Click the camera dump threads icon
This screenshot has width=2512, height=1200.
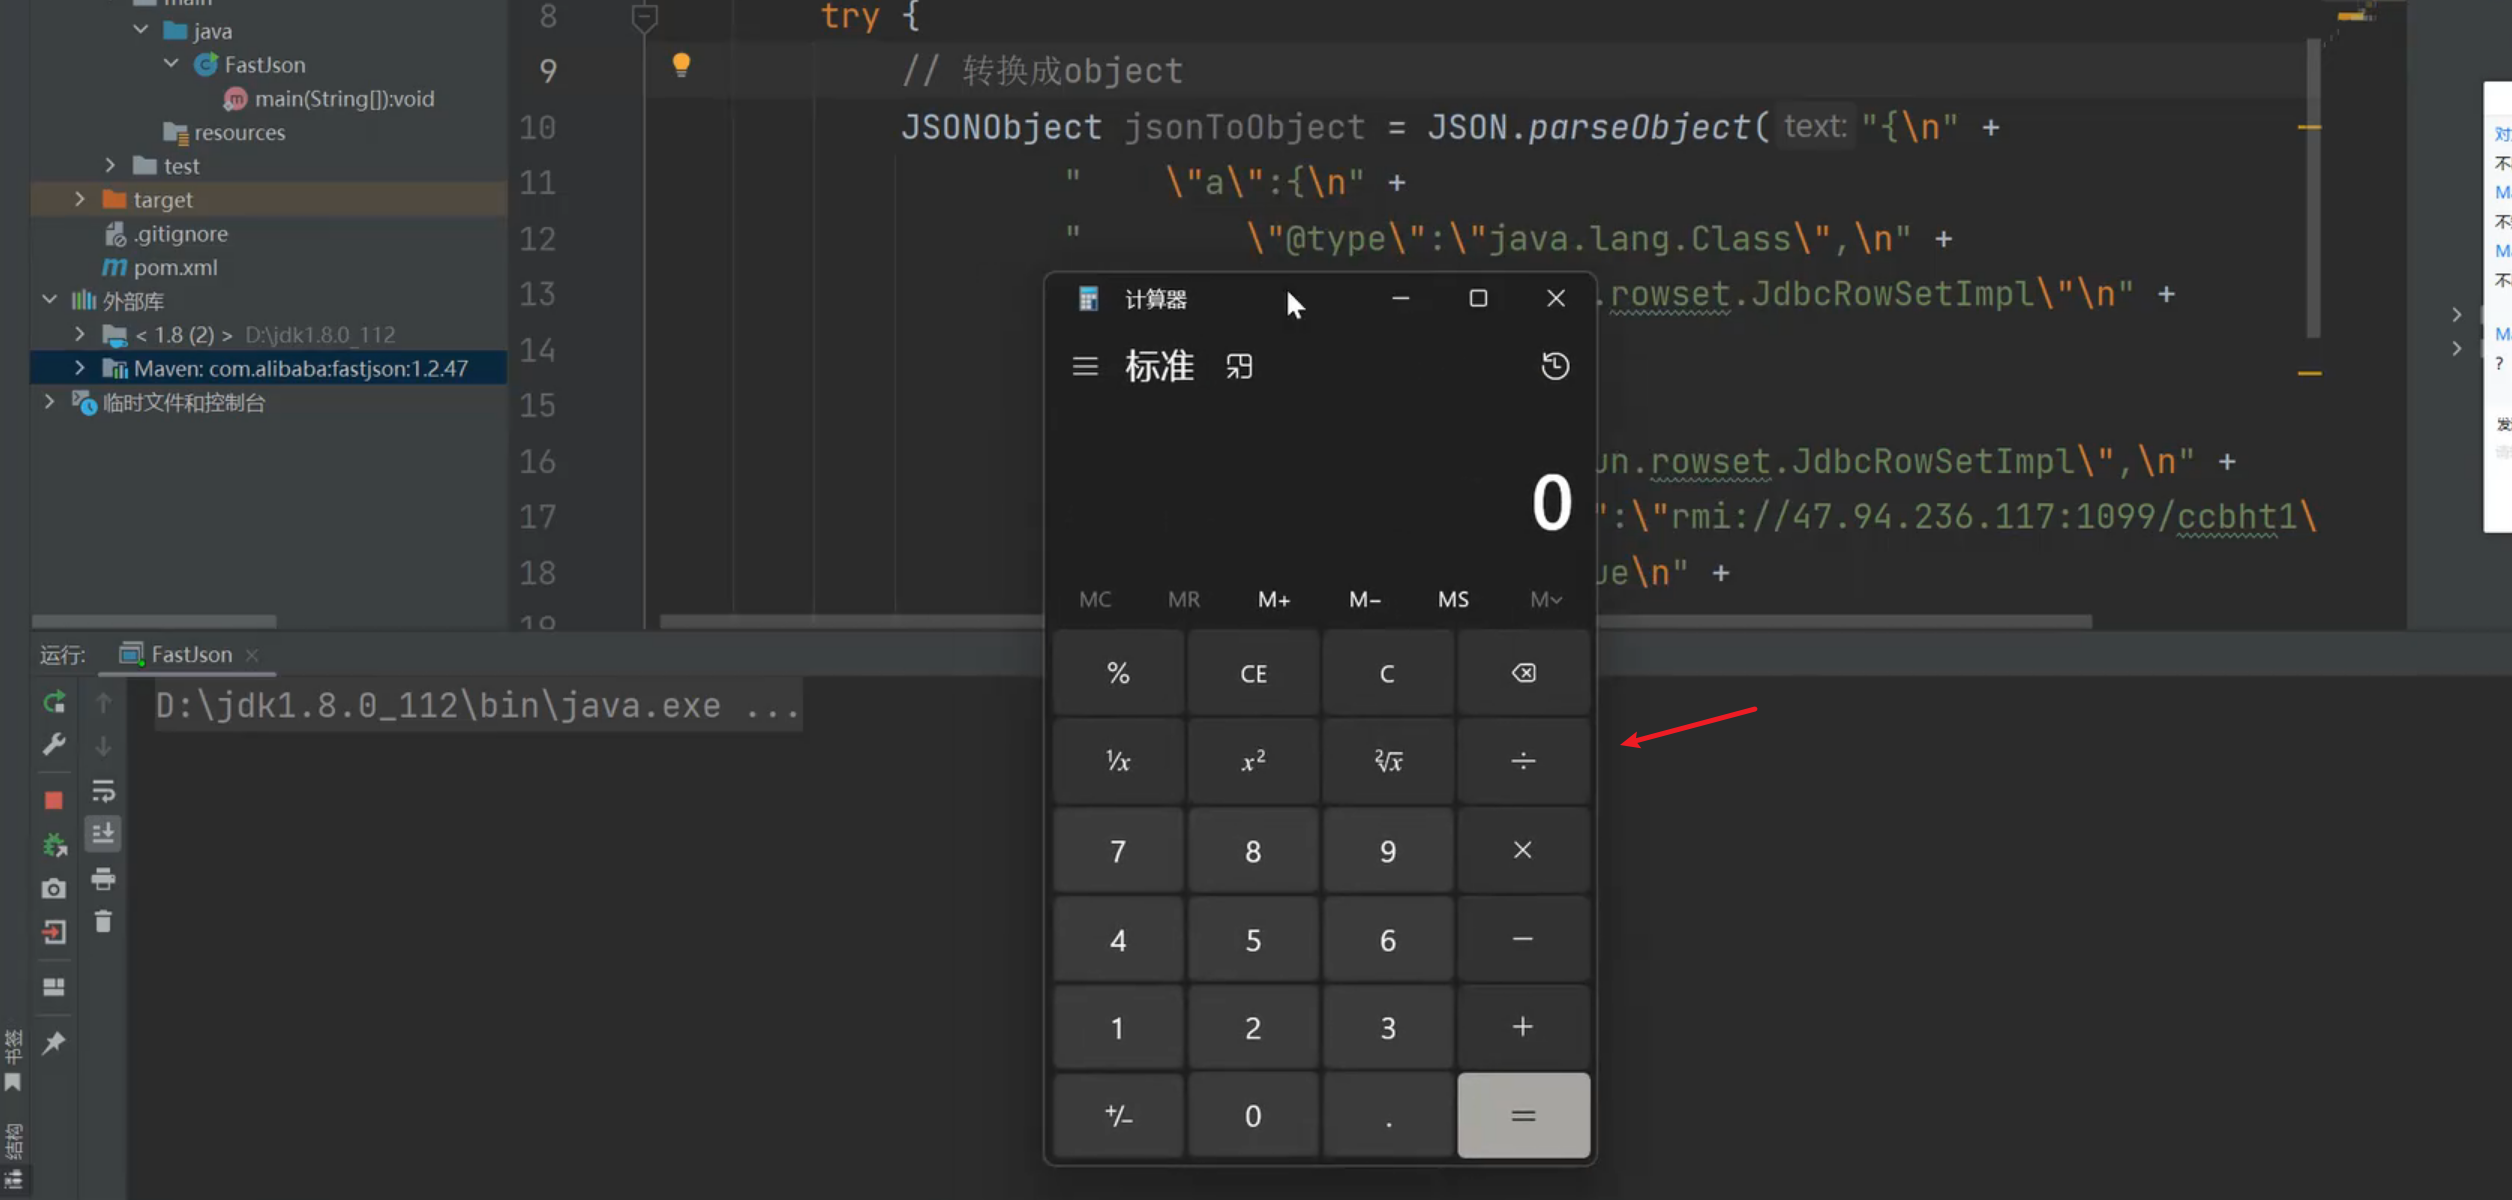(x=54, y=888)
